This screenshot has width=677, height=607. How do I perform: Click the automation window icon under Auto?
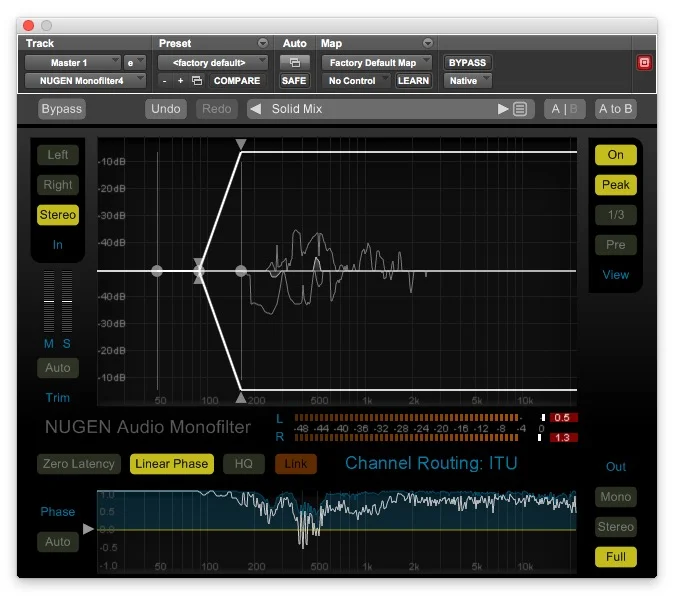[295, 63]
